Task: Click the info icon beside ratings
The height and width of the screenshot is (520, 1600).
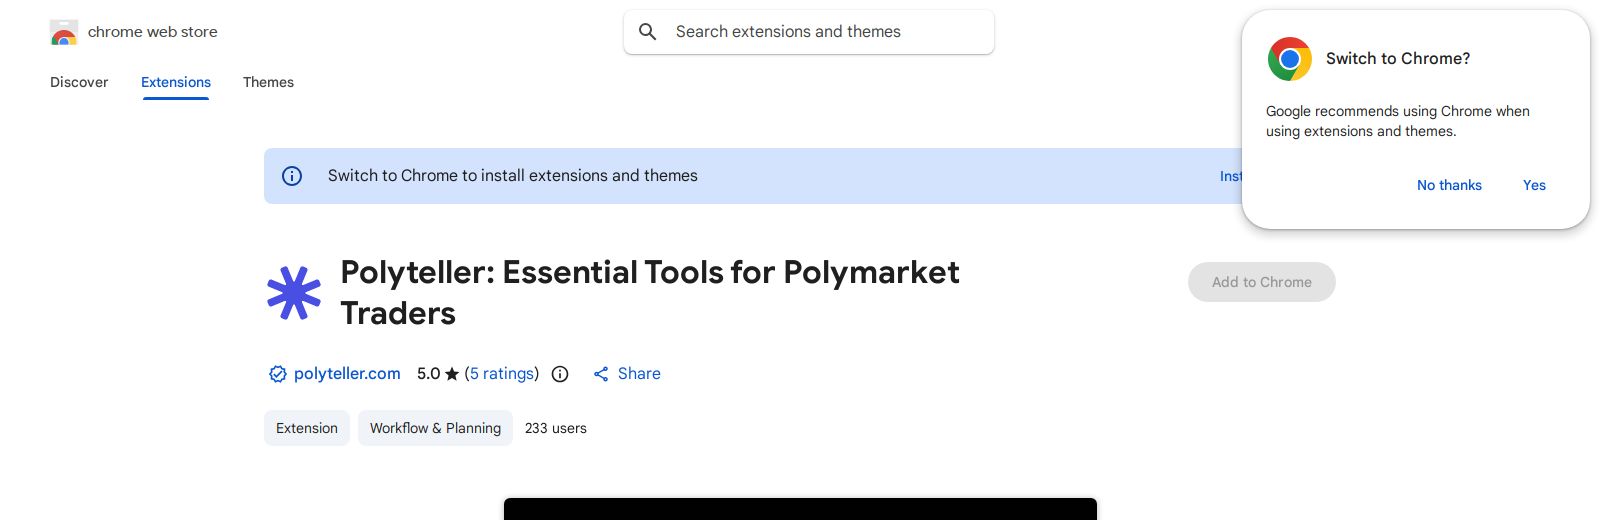Action: 560,374
